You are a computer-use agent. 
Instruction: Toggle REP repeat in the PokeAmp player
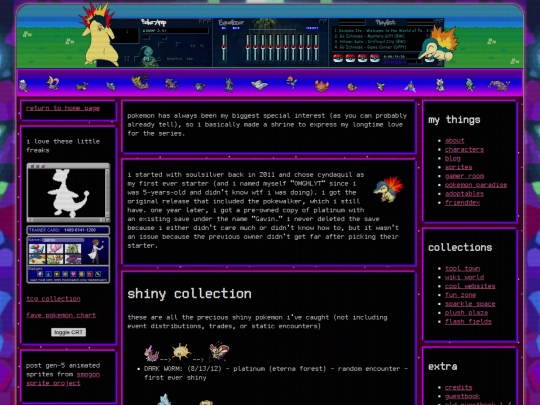pos(190,59)
